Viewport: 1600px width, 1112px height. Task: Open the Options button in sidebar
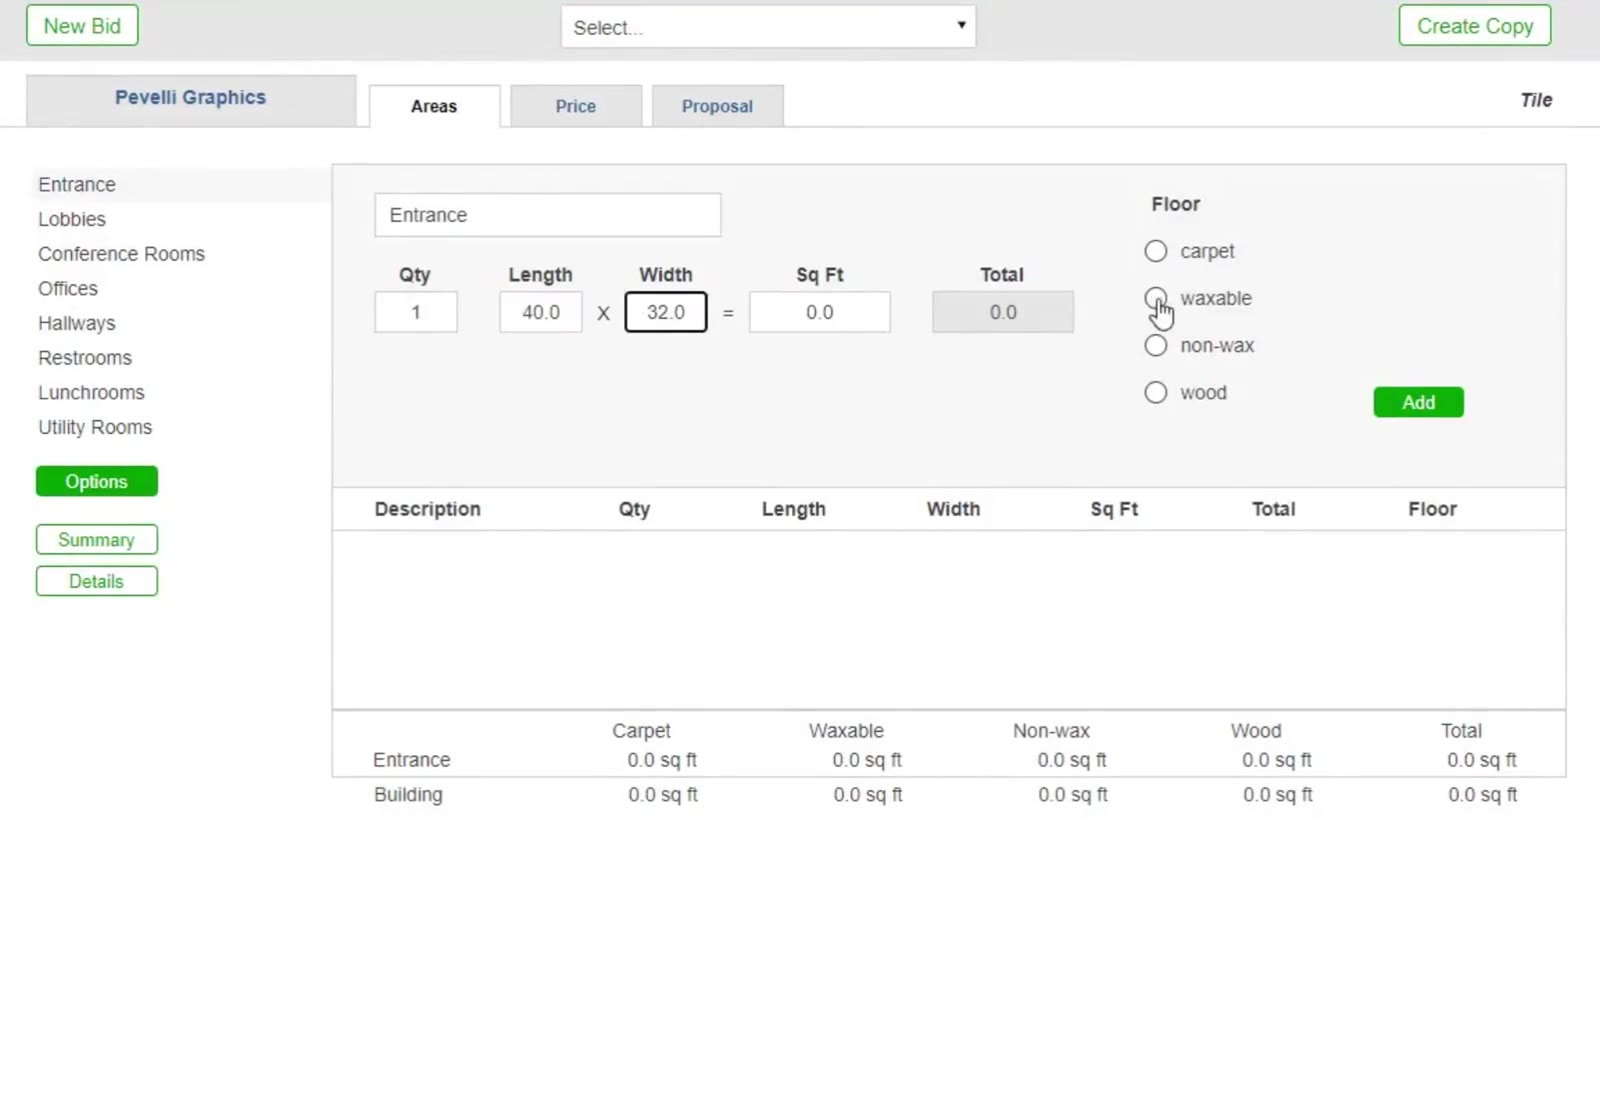(97, 481)
